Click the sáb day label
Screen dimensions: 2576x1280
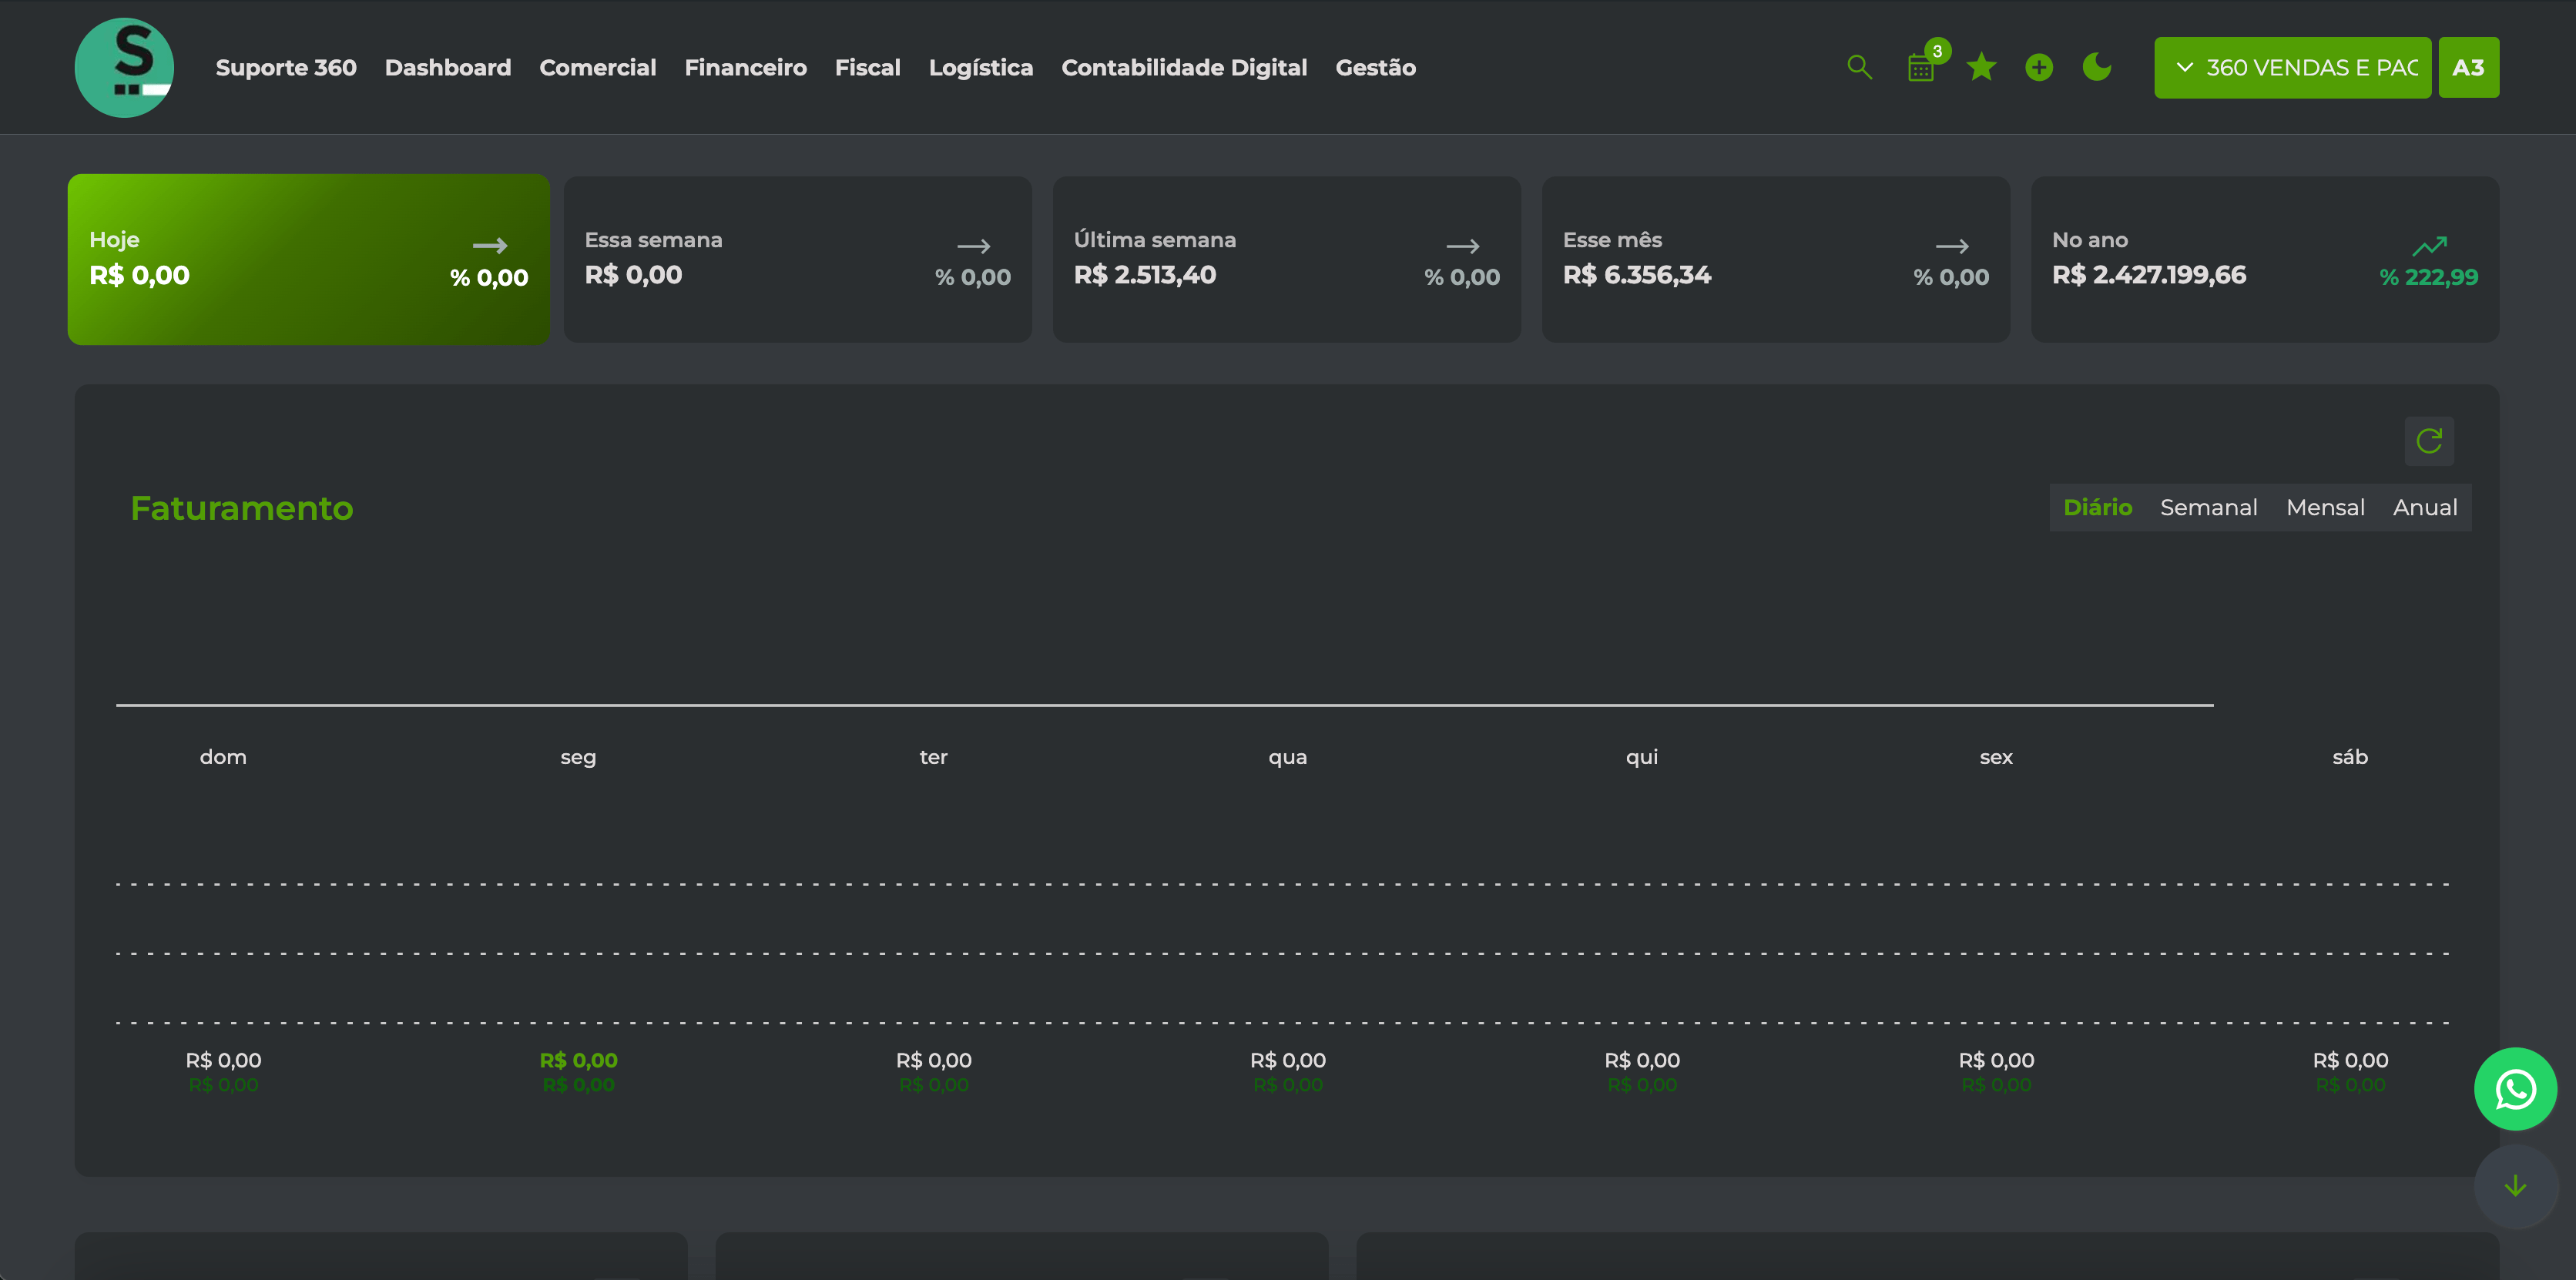2350,757
